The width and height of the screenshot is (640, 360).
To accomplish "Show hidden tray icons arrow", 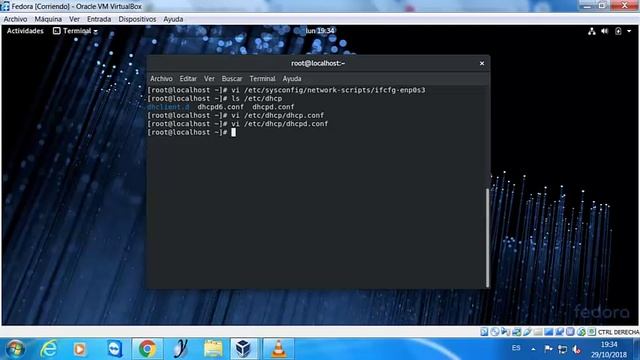I will click(533, 349).
